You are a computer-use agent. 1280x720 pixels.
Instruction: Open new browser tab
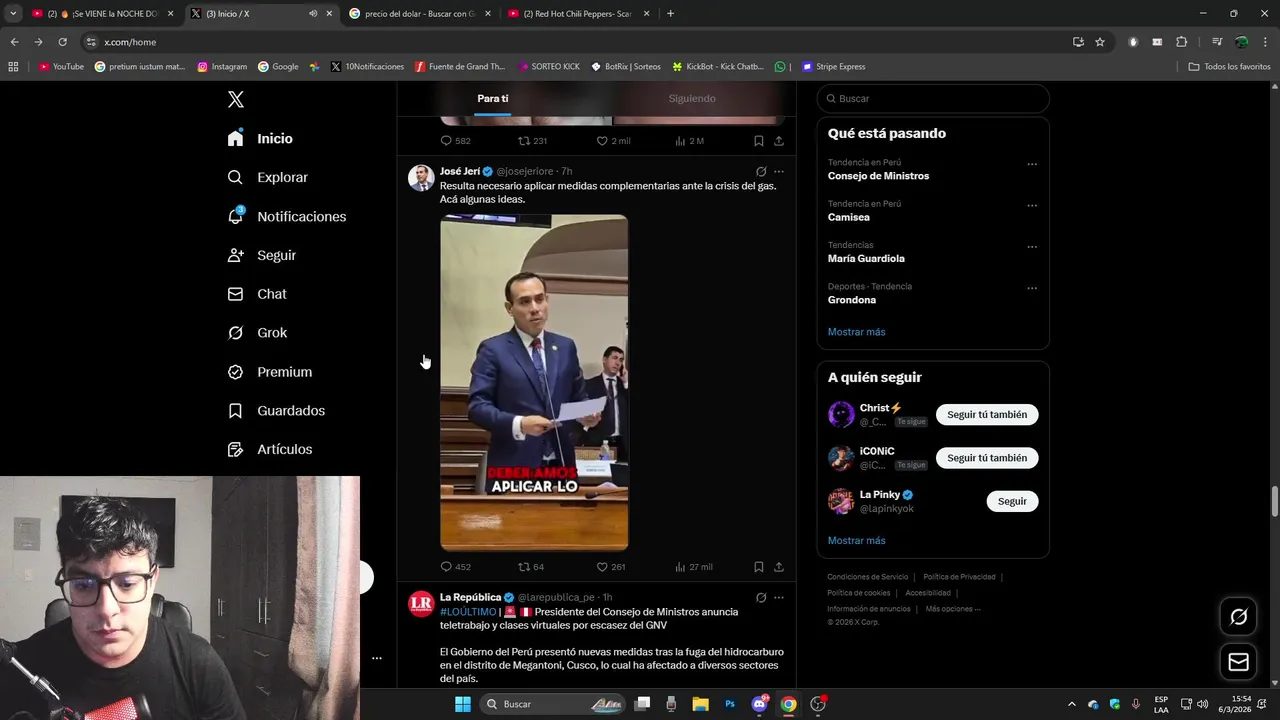coord(670,14)
